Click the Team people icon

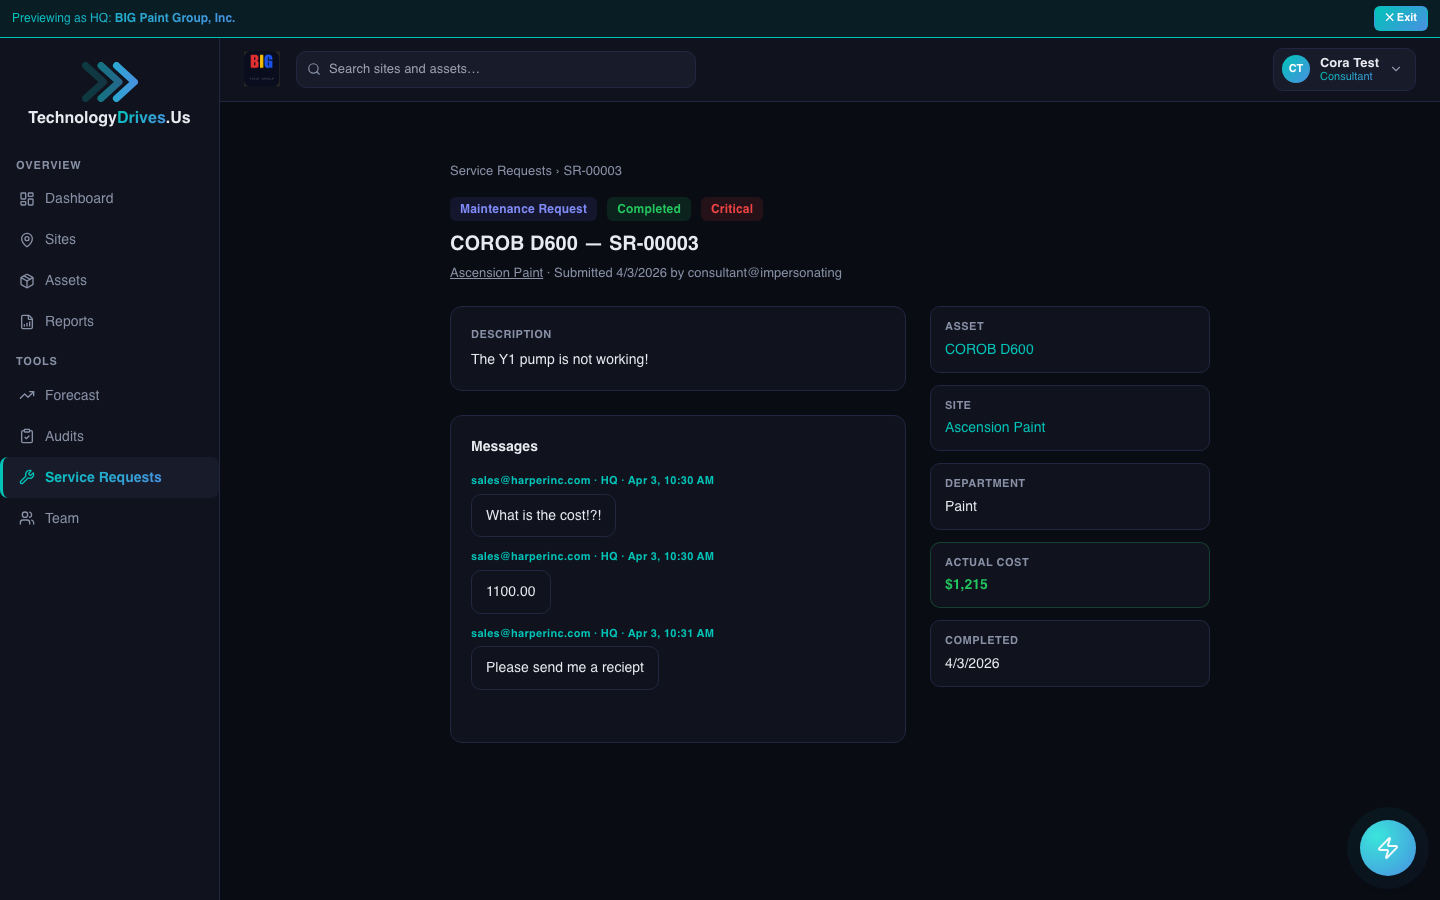click(x=27, y=519)
